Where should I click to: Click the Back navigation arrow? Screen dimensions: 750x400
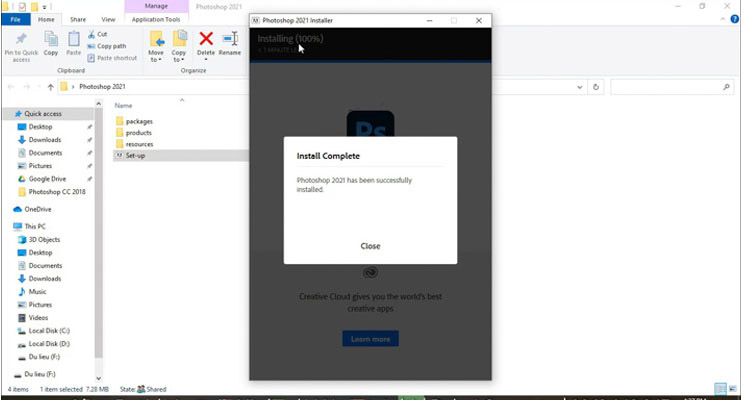point(11,87)
